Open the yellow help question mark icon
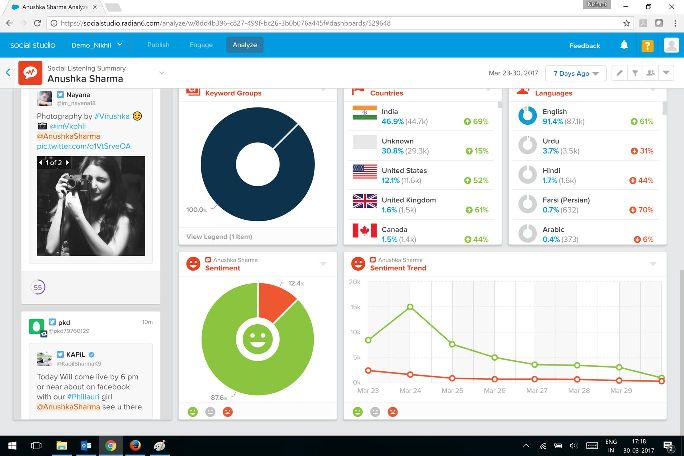 [x=647, y=45]
